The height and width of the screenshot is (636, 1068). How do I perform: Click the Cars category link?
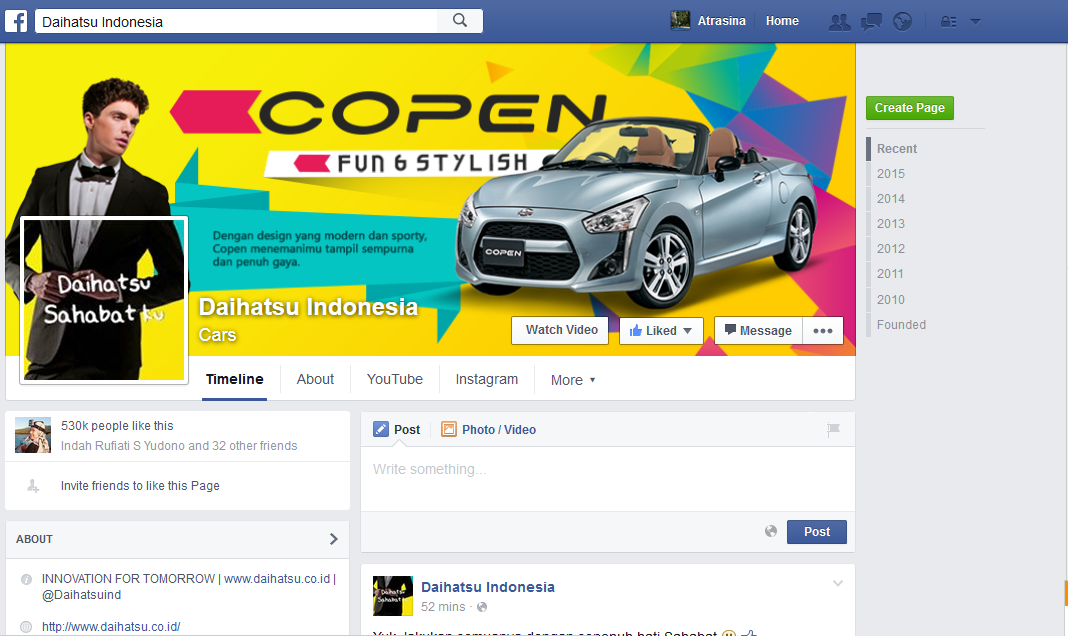point(217,335)
